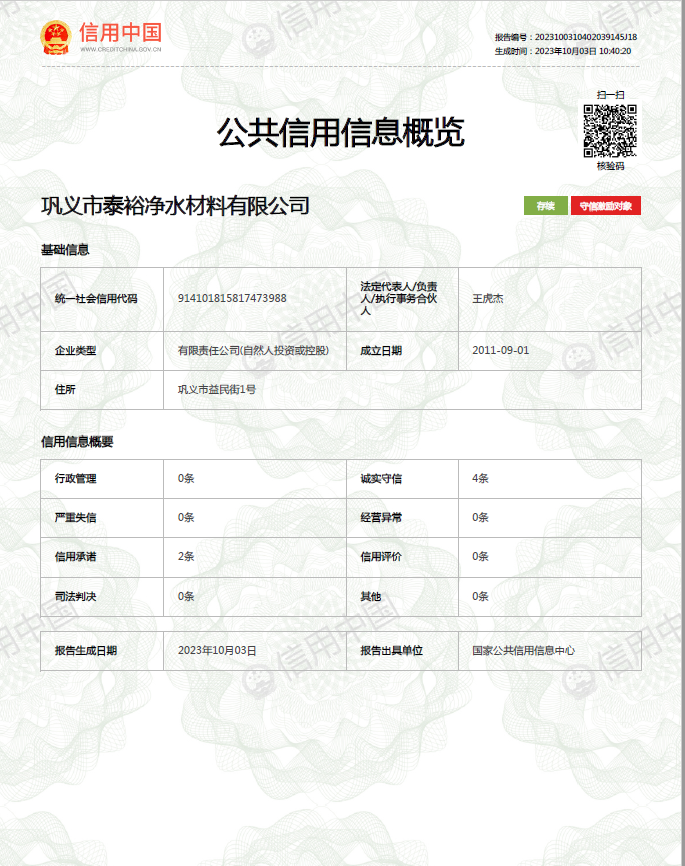This screenshot has height=866, width=685.
Task: Click the 信用评价 label cell
Action: click(402, 557)
